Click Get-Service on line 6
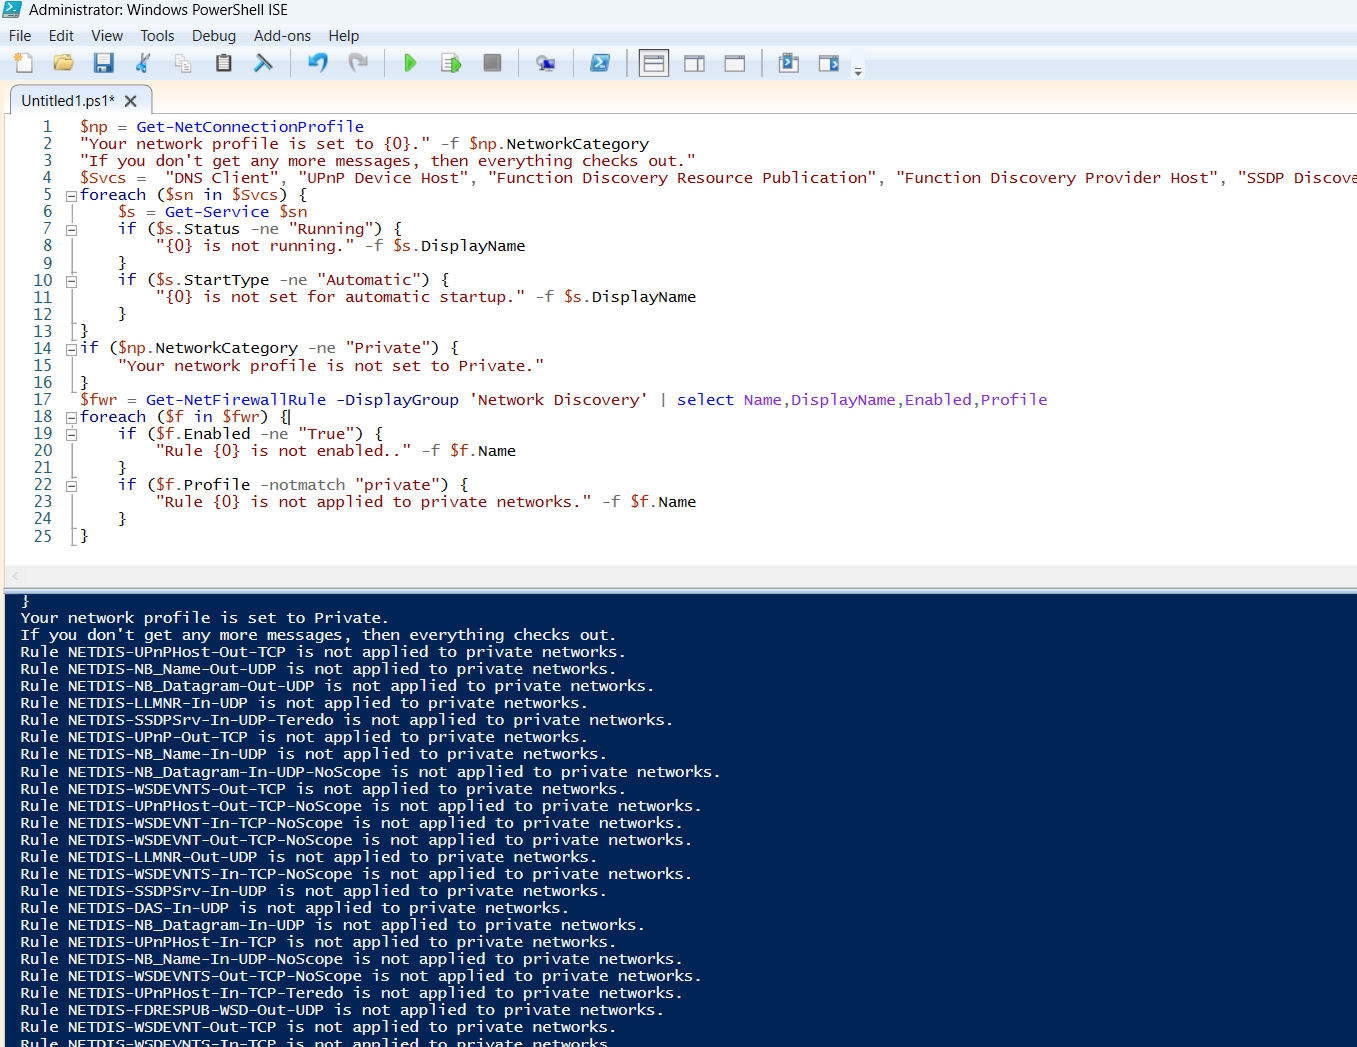Image resolution: width=1357 pixels, height=1047 pixels. (217, 212)
